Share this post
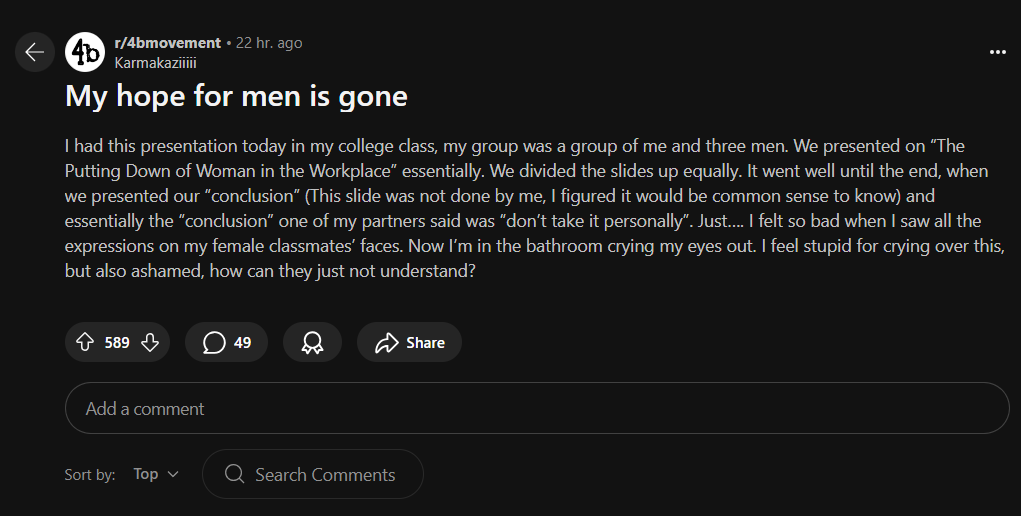This screenshot has height=516, width=1021. (x=409, y=343)
